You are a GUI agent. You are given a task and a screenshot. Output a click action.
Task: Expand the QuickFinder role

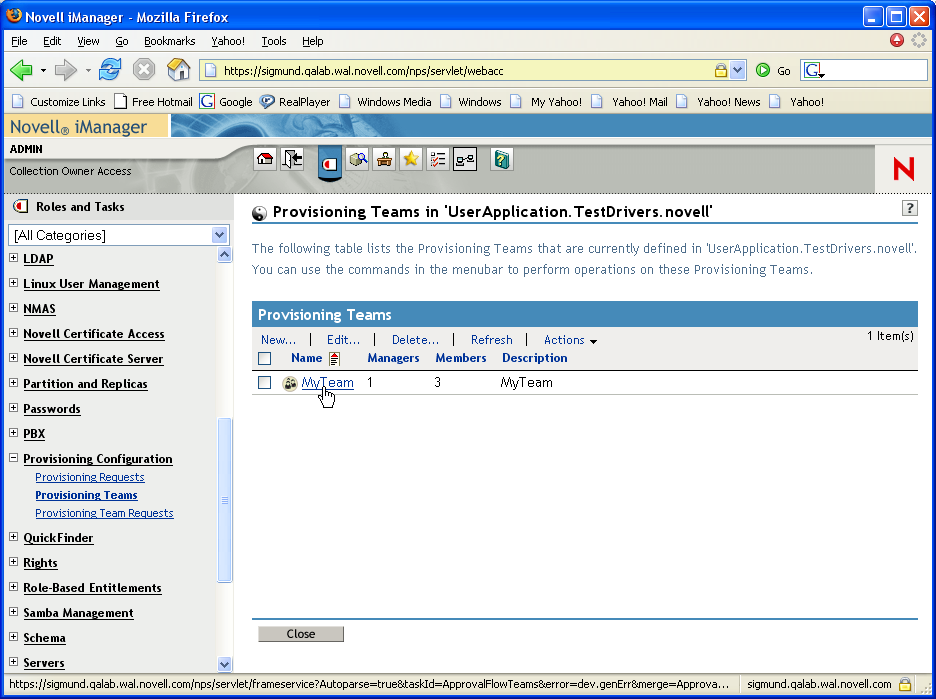14,537
